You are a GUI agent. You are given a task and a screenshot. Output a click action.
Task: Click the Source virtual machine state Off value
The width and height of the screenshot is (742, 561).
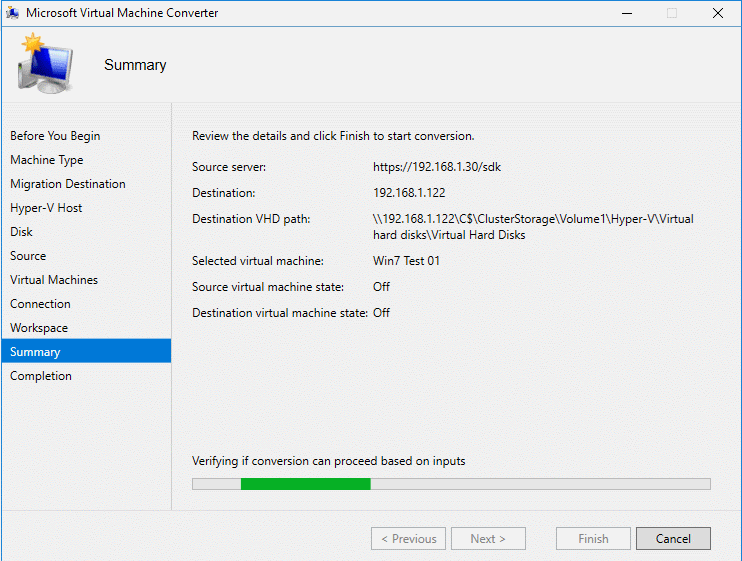381,287
